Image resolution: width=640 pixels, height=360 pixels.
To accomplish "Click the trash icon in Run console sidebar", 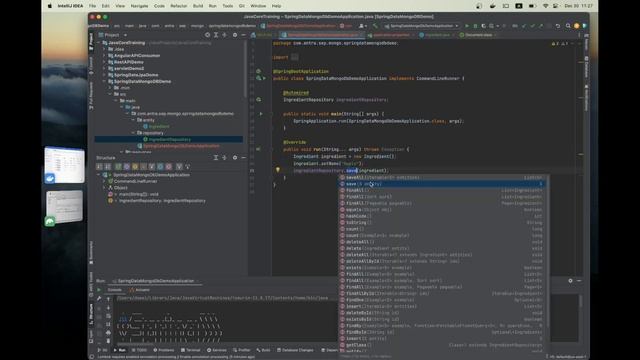I will [x=108, y=341].
